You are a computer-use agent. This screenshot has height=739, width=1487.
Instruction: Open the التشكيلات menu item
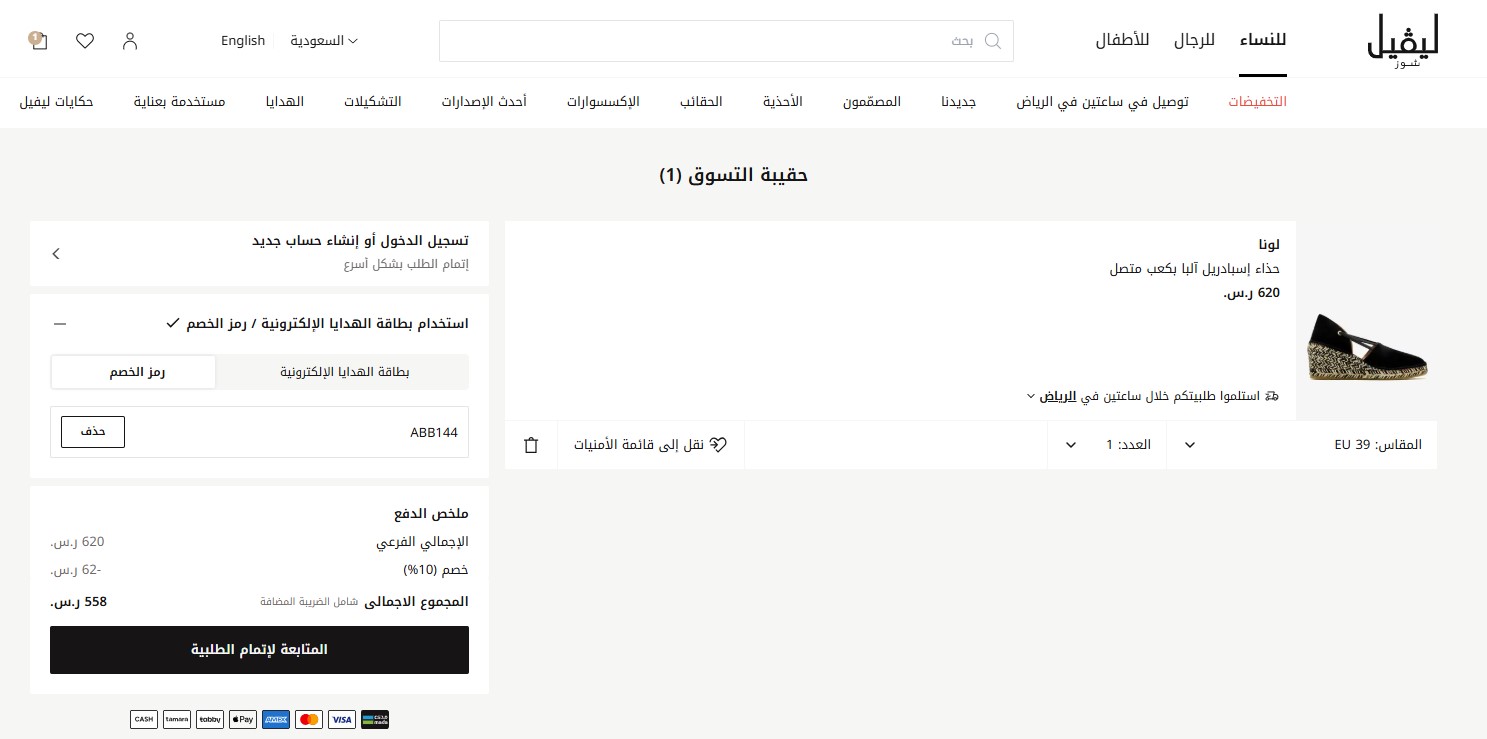[373, 102]
